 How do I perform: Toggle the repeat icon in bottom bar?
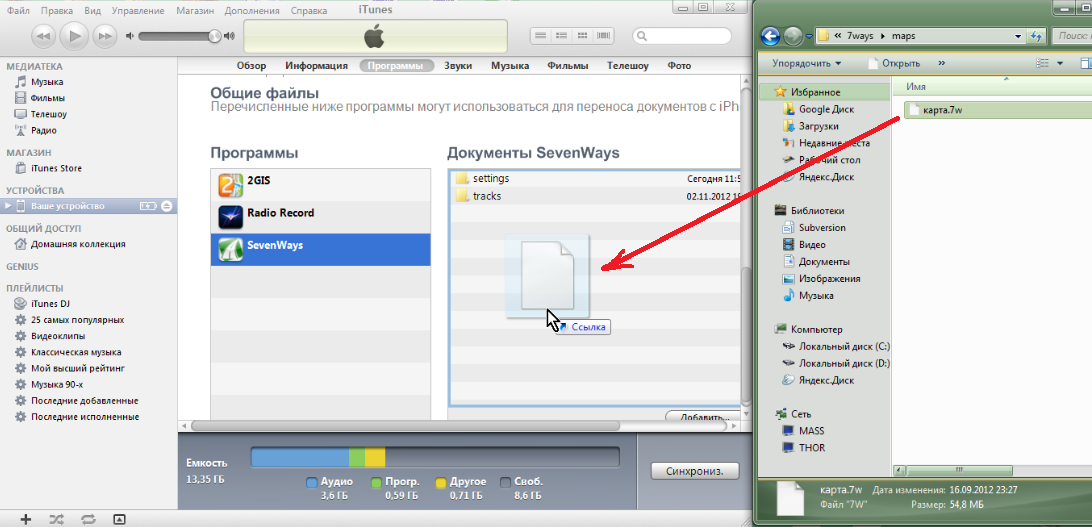[x=88, y=519]
